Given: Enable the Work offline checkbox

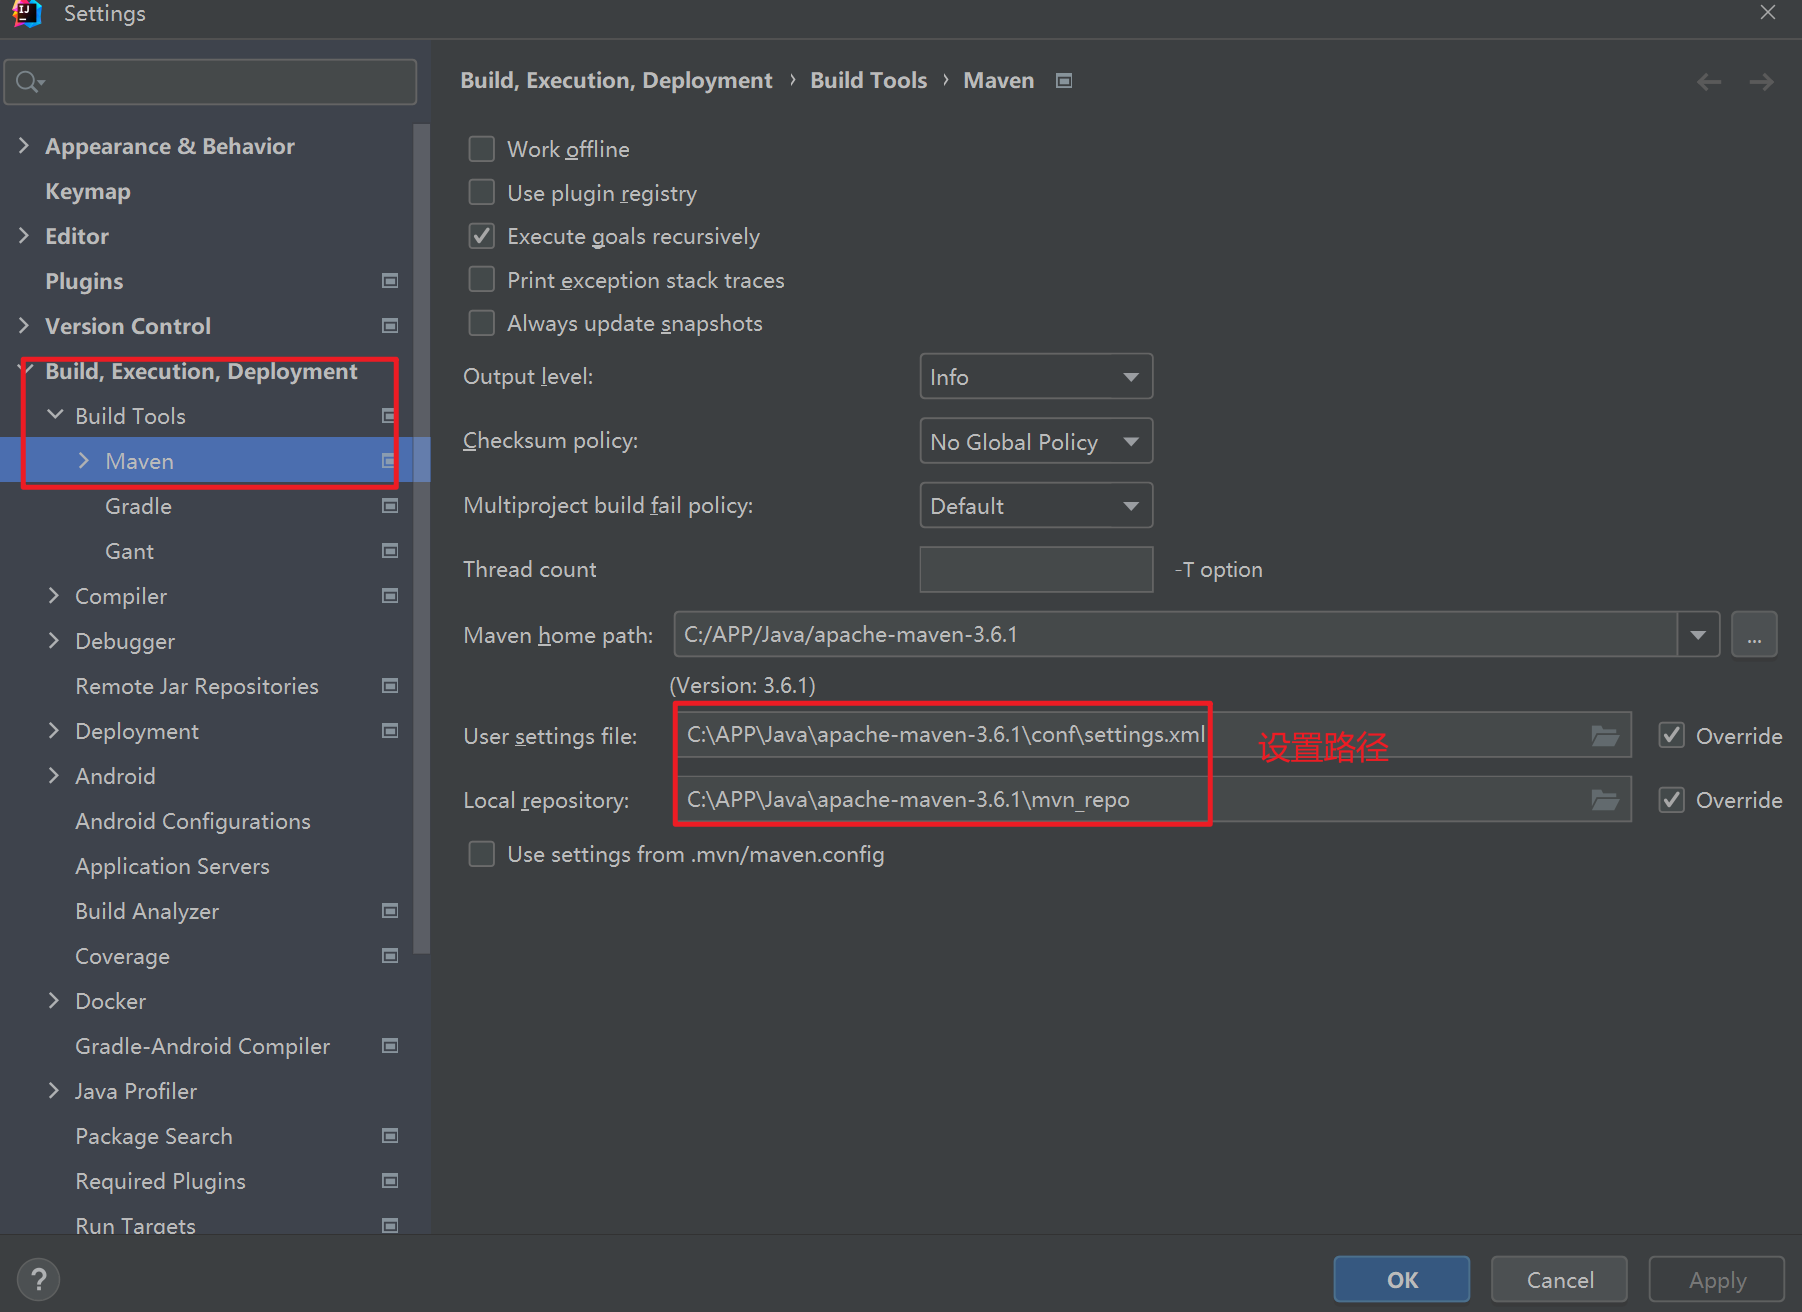Looking at the screenshot, I should (x=482, y=149).
